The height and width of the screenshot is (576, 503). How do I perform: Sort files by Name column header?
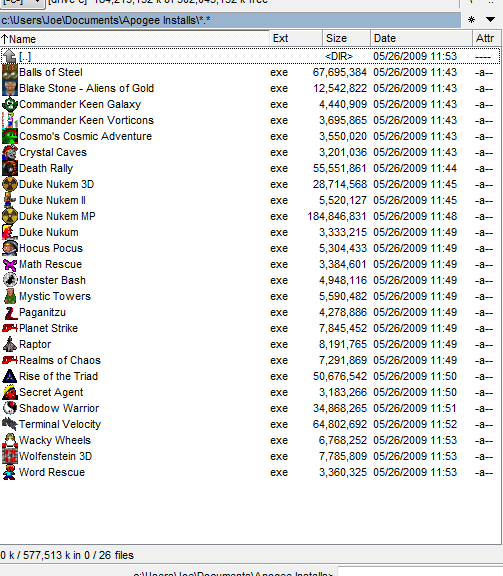[134, 39]
